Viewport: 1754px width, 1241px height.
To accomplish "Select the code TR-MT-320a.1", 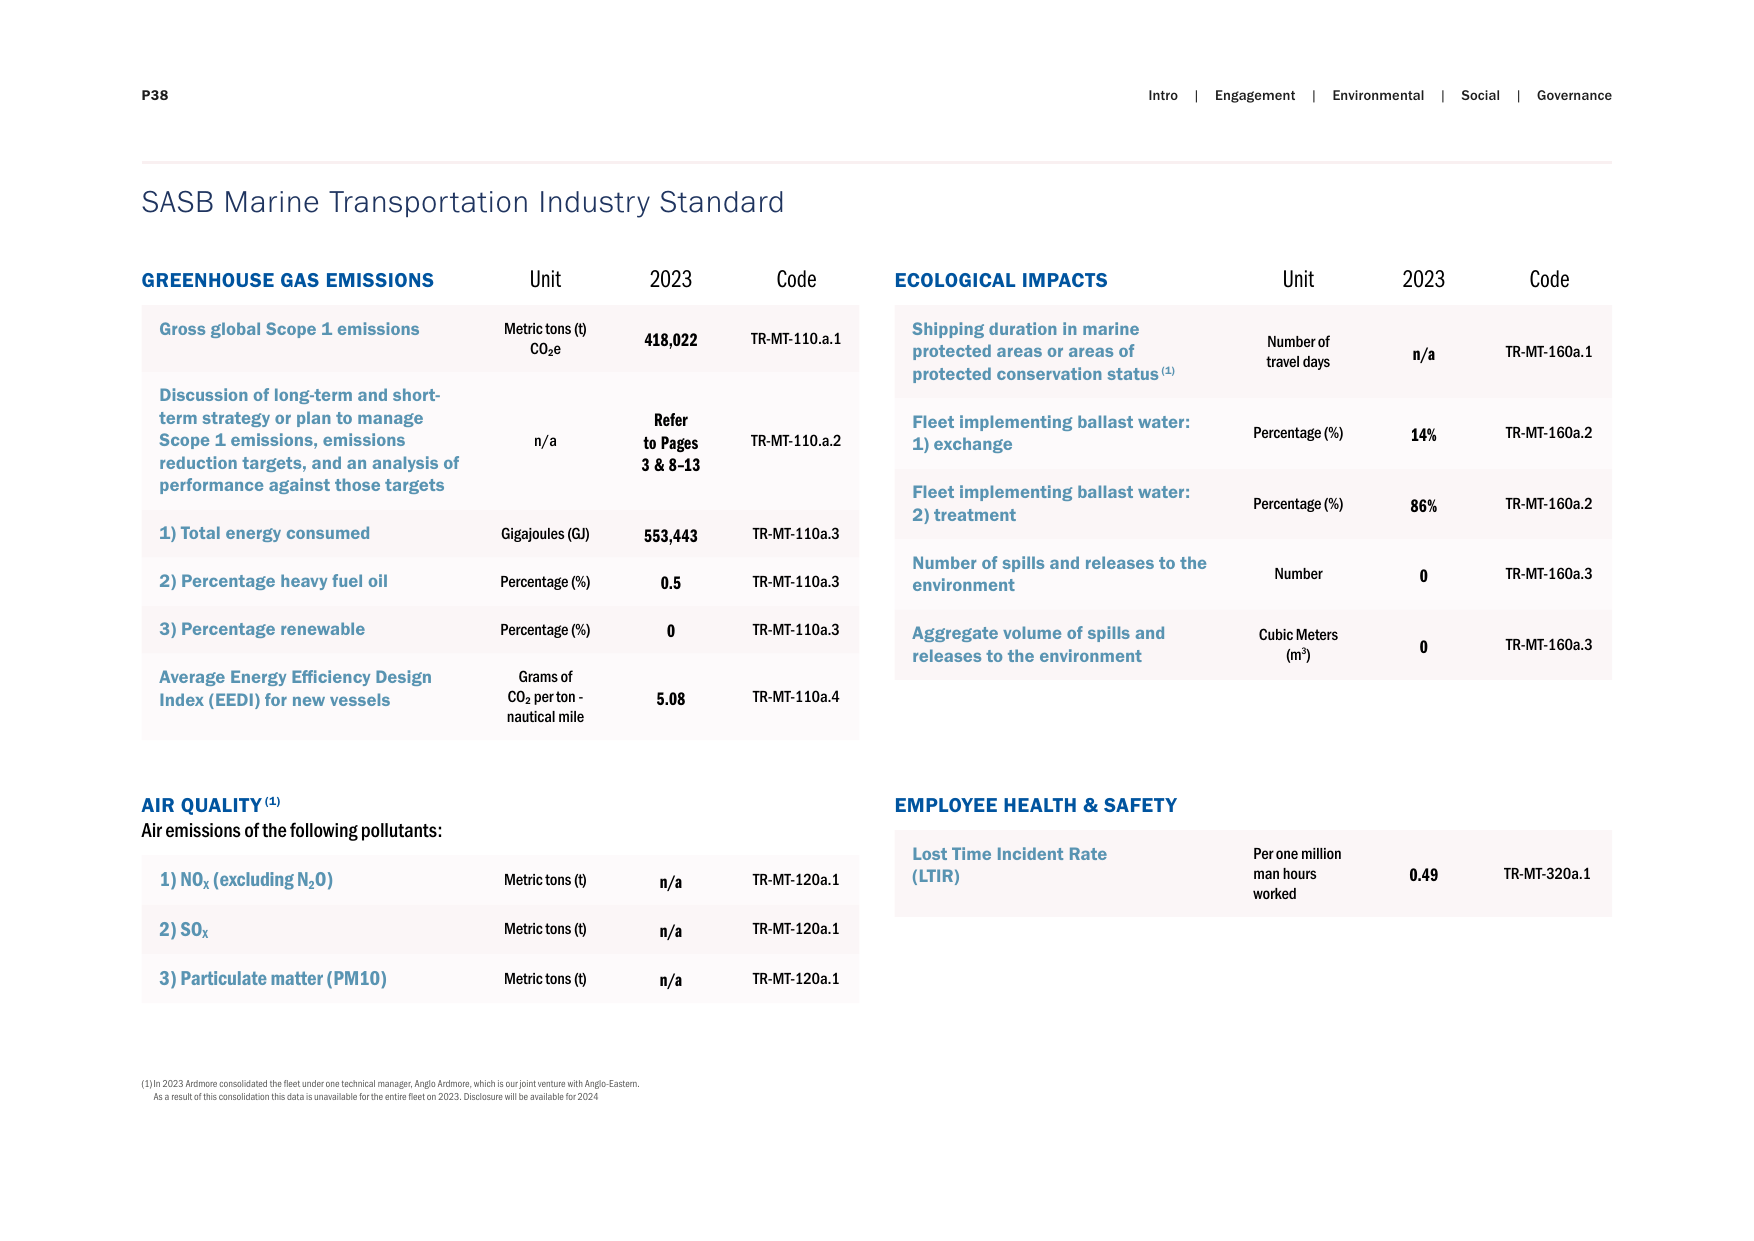I will [x=1547, y=874].
